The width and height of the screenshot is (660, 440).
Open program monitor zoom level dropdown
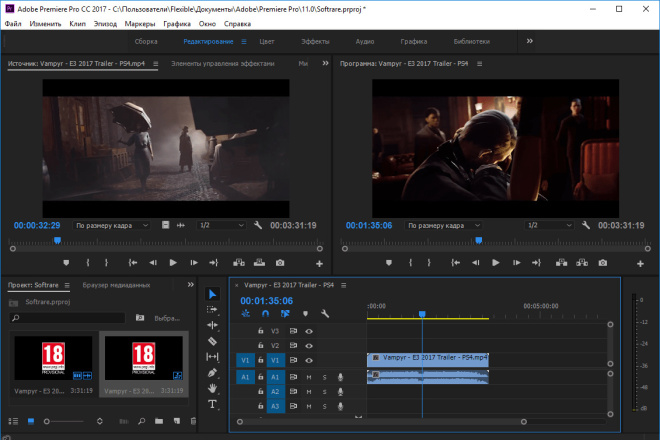(444, 225)
